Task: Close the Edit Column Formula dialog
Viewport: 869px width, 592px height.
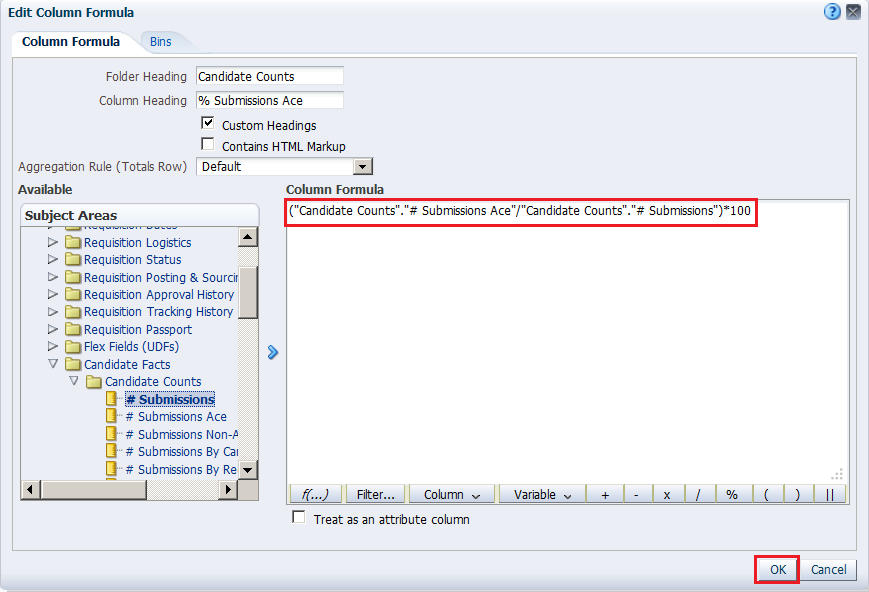Action: tap(853, 12)
